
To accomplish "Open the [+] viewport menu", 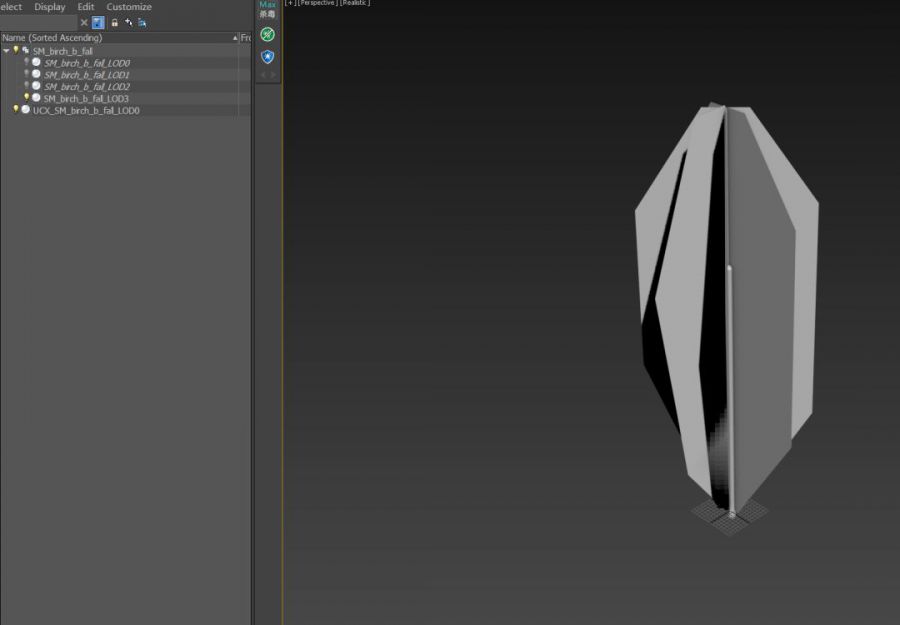I will point(290,3).
